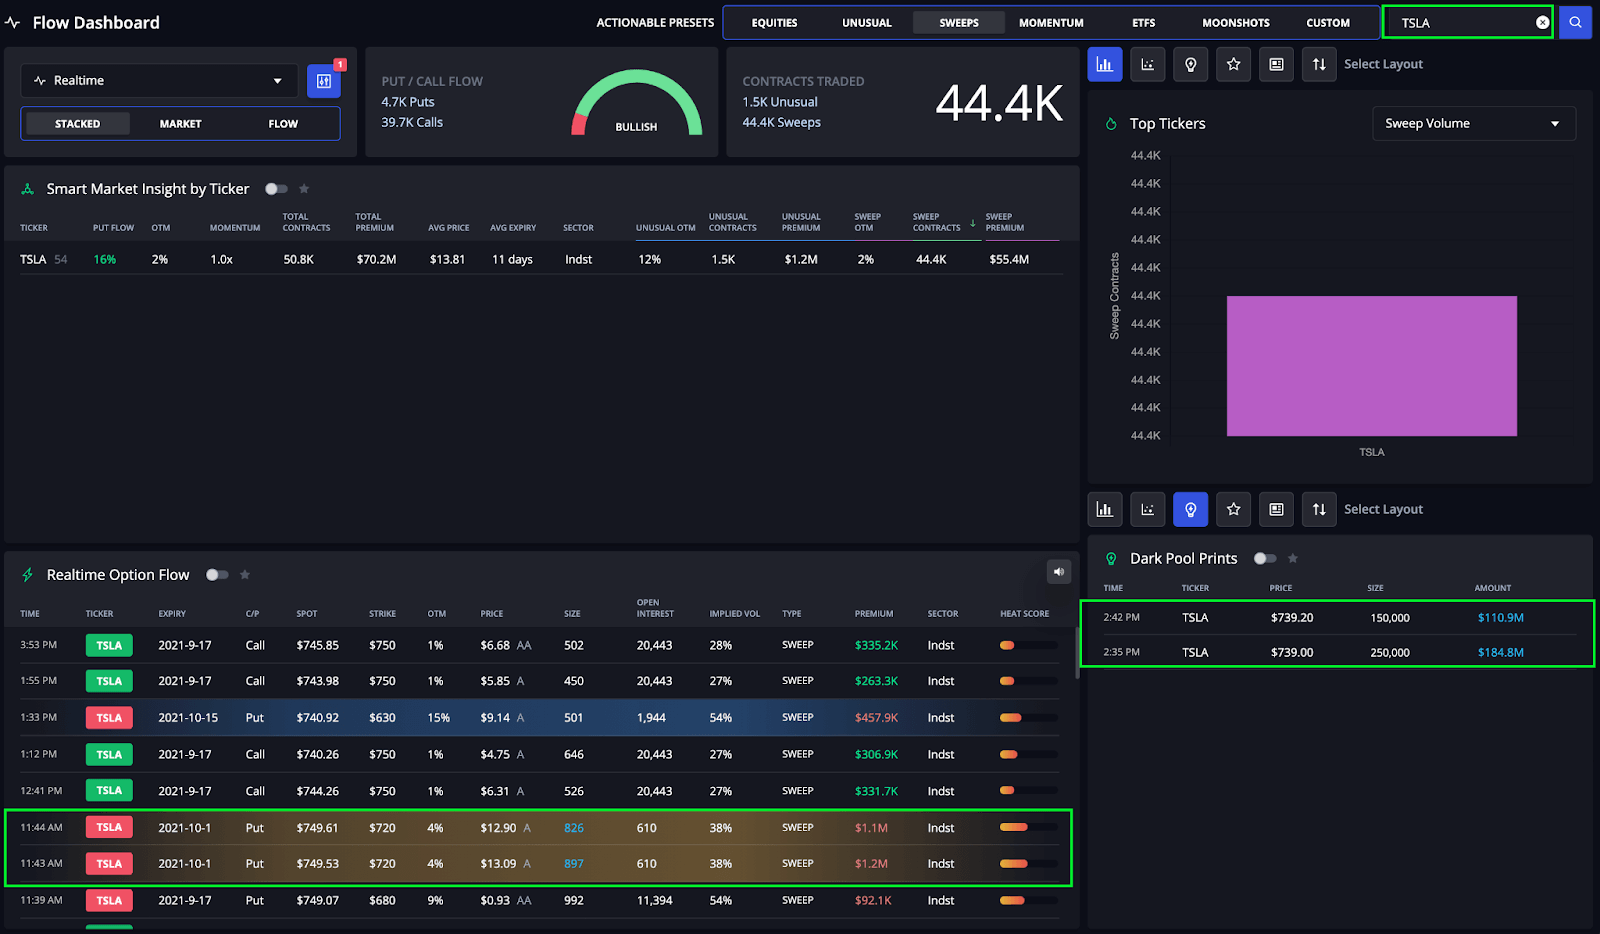Switch to the Momentum preset tab
The image size is (1600, 934).
pyautogui.click(x=1051, y=23)
